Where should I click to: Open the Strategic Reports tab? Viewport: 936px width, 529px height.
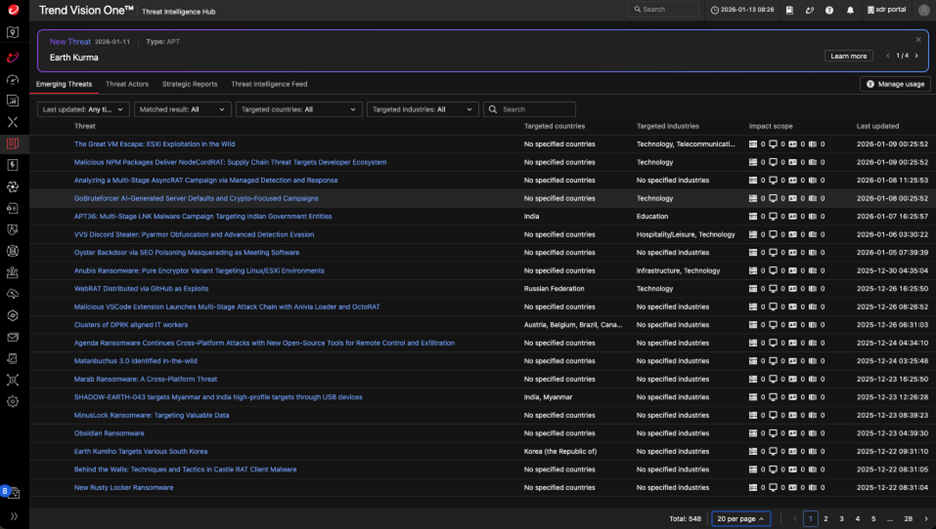tap(189, 84)
